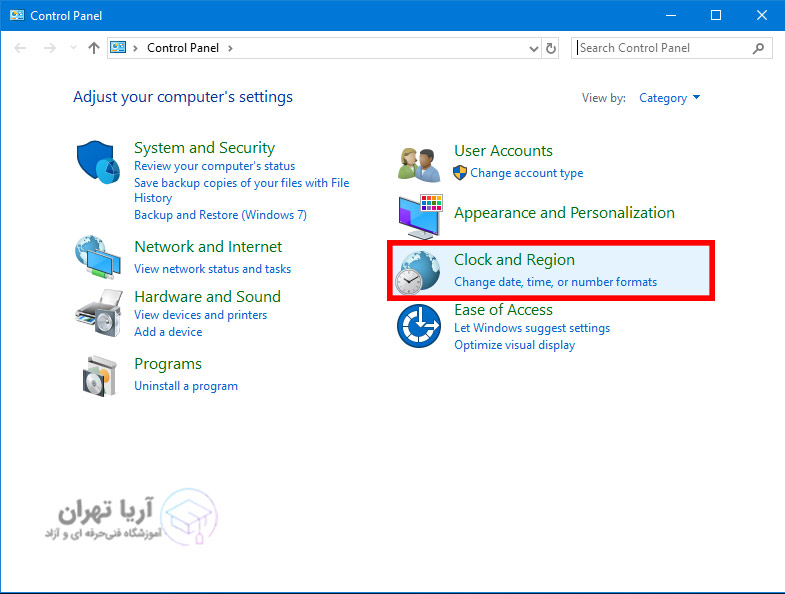
Task: Open the recent locations dropdown arrow
Action: click(x=73, y=48)
